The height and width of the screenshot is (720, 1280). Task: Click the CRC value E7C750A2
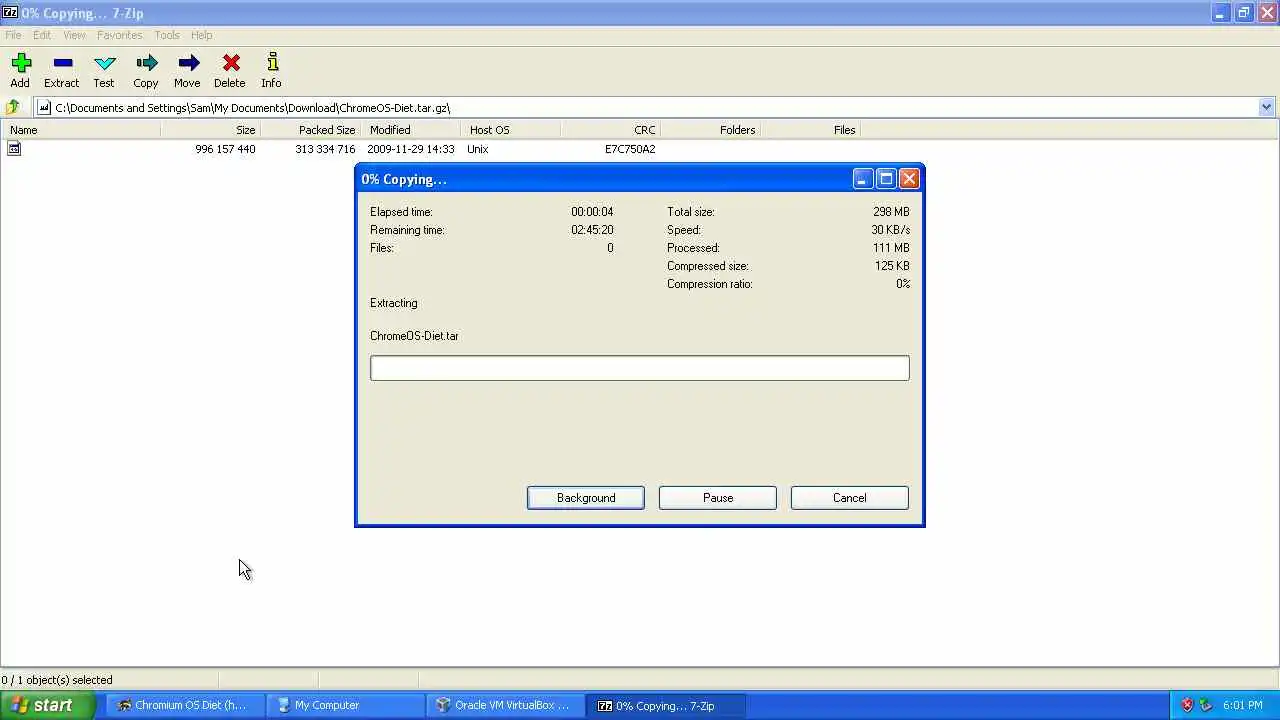coord(630,149)
